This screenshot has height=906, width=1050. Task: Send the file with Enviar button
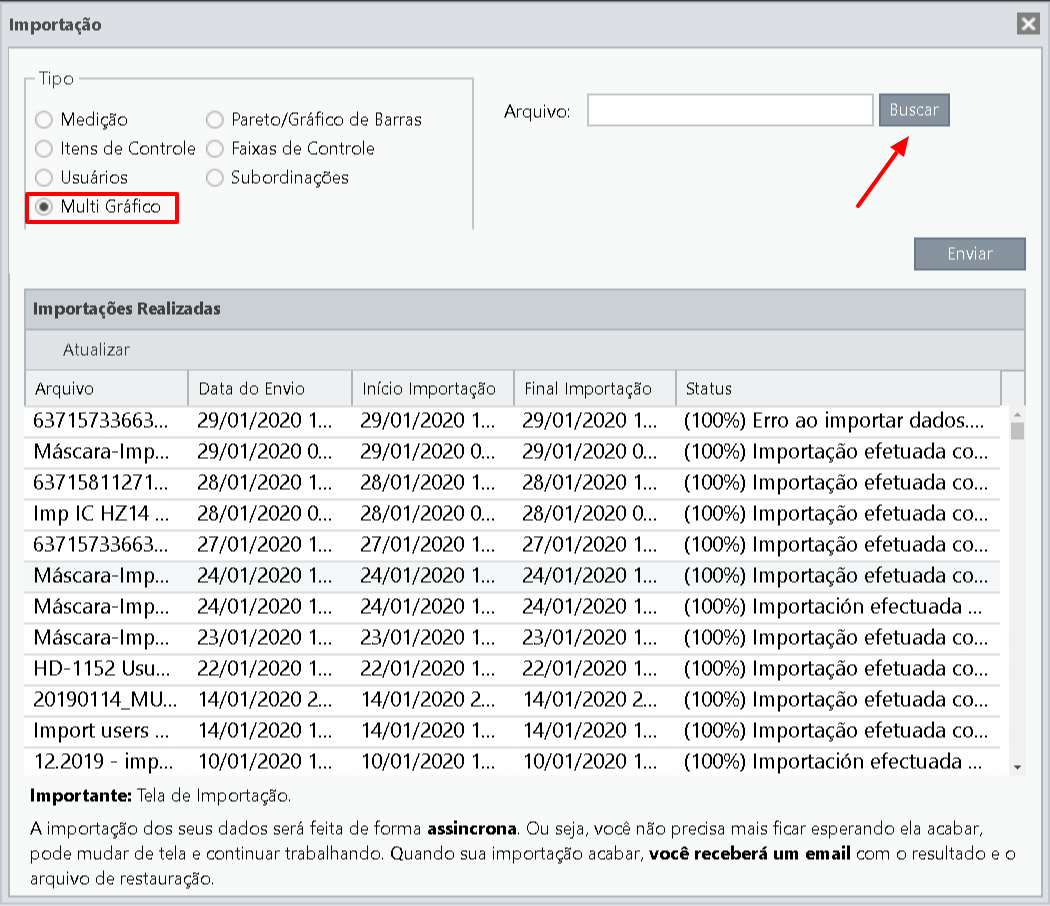tap(970, 254)
